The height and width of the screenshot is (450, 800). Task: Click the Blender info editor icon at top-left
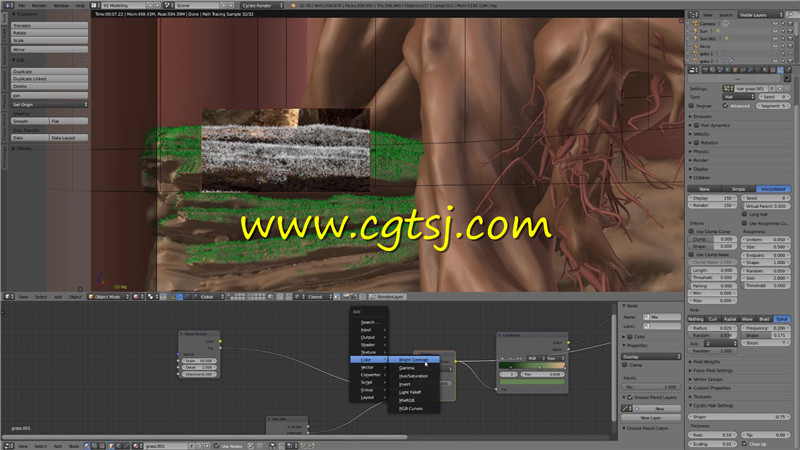pyautogui.click(x=8, y=5)
